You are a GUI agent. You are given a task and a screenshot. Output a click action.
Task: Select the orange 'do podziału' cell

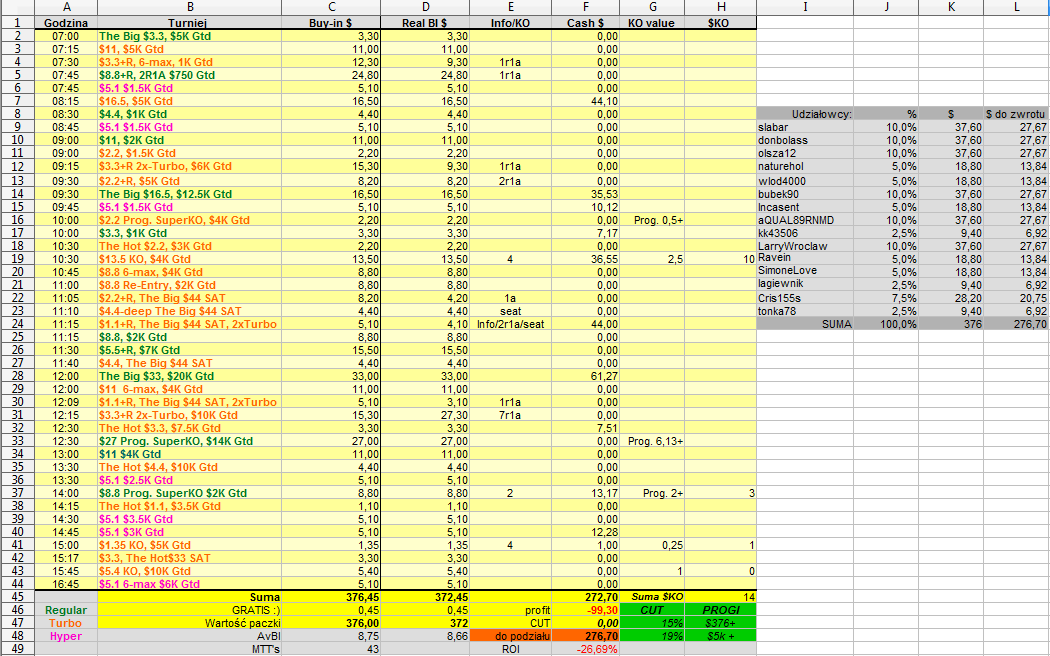pos(510,636)
